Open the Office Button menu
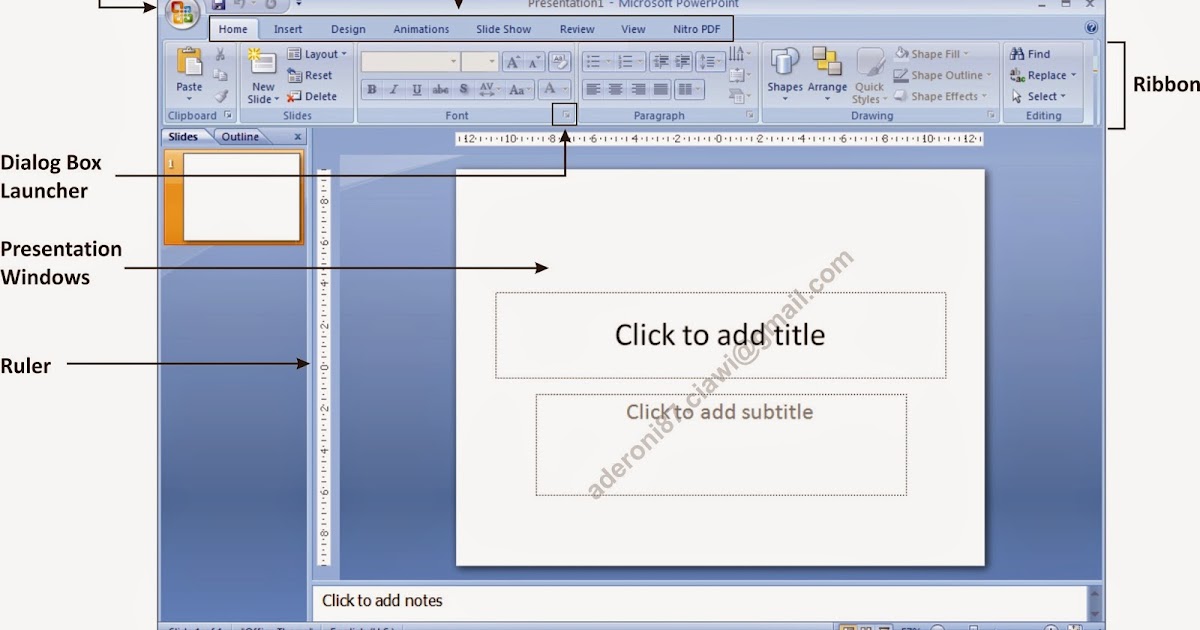This screenshot has width=1200, height=630. point(182,13)
